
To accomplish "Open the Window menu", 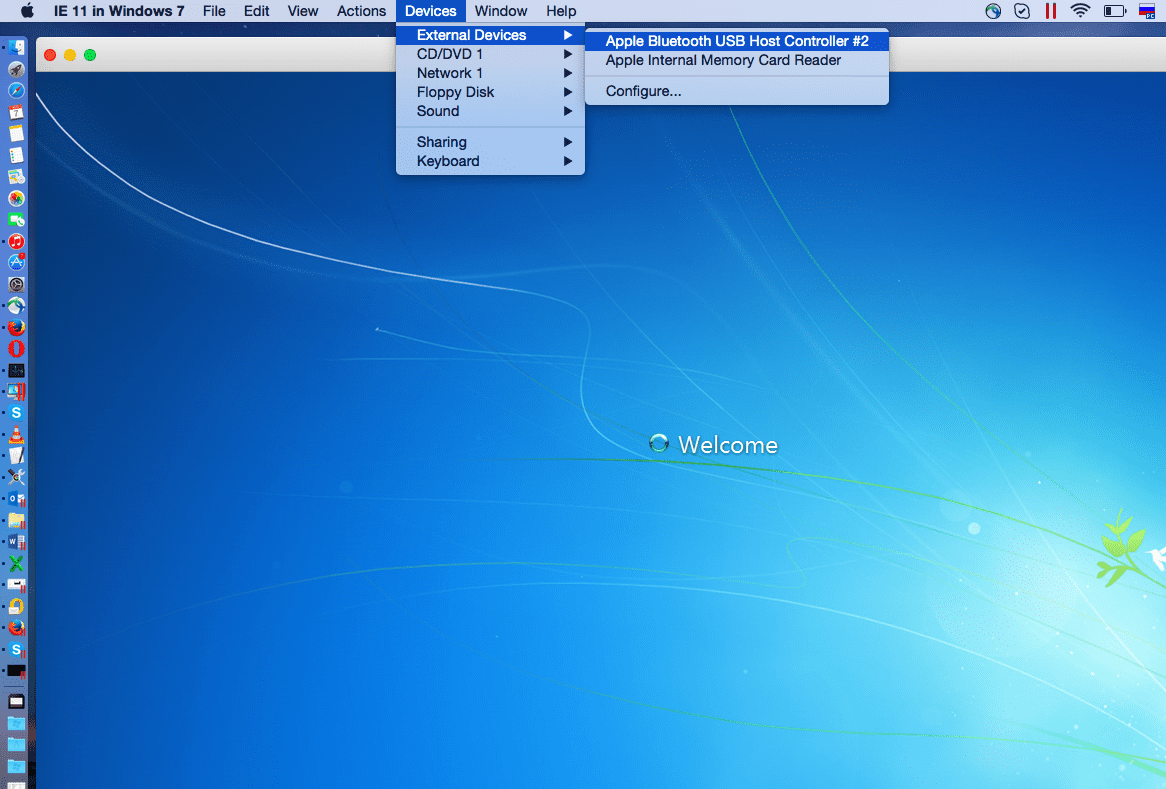I will click(501, 11).
